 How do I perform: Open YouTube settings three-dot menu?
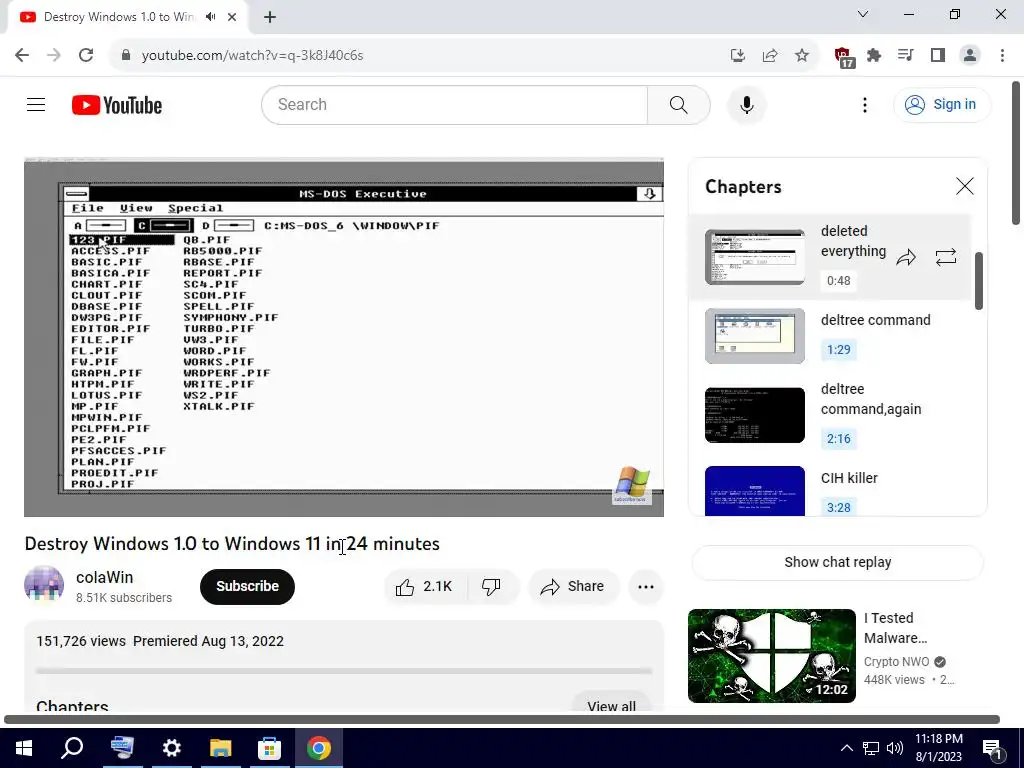[865, 104]
